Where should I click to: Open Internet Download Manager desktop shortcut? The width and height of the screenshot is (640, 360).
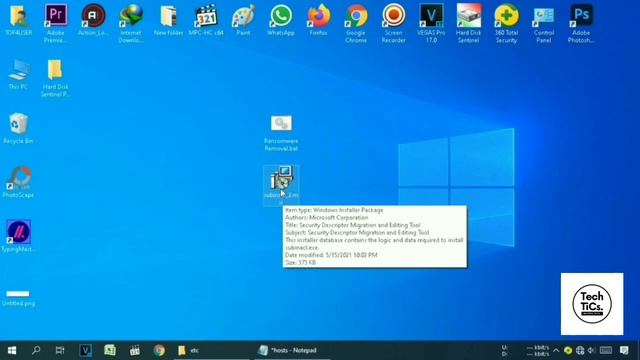[131, 23]
